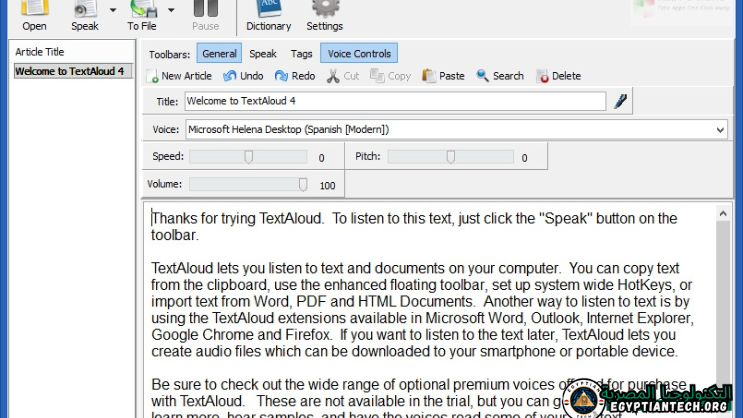This screenshot has width=743, height=418.
Task: Click the Volume slider handle
Action: click(303, 184)
